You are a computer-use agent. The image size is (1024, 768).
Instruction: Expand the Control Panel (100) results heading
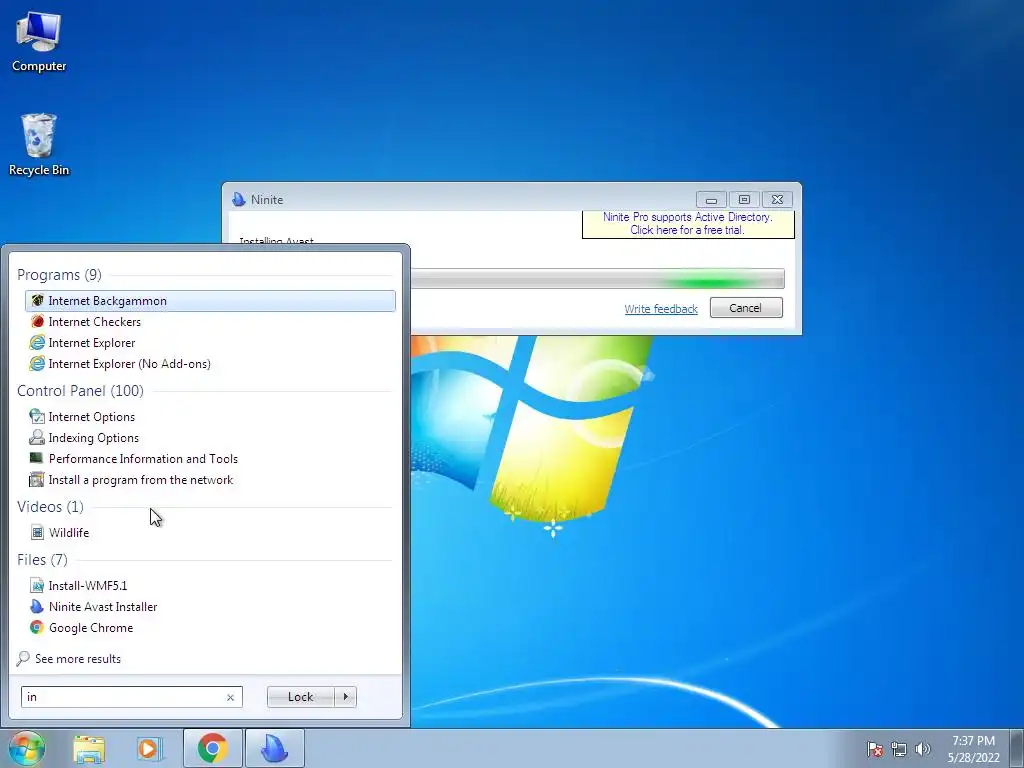point(80,391)
